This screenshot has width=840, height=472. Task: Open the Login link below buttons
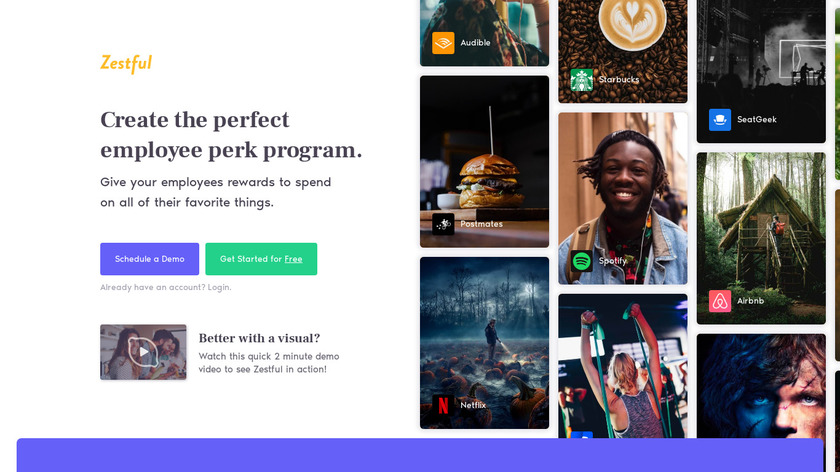point(219,287)
